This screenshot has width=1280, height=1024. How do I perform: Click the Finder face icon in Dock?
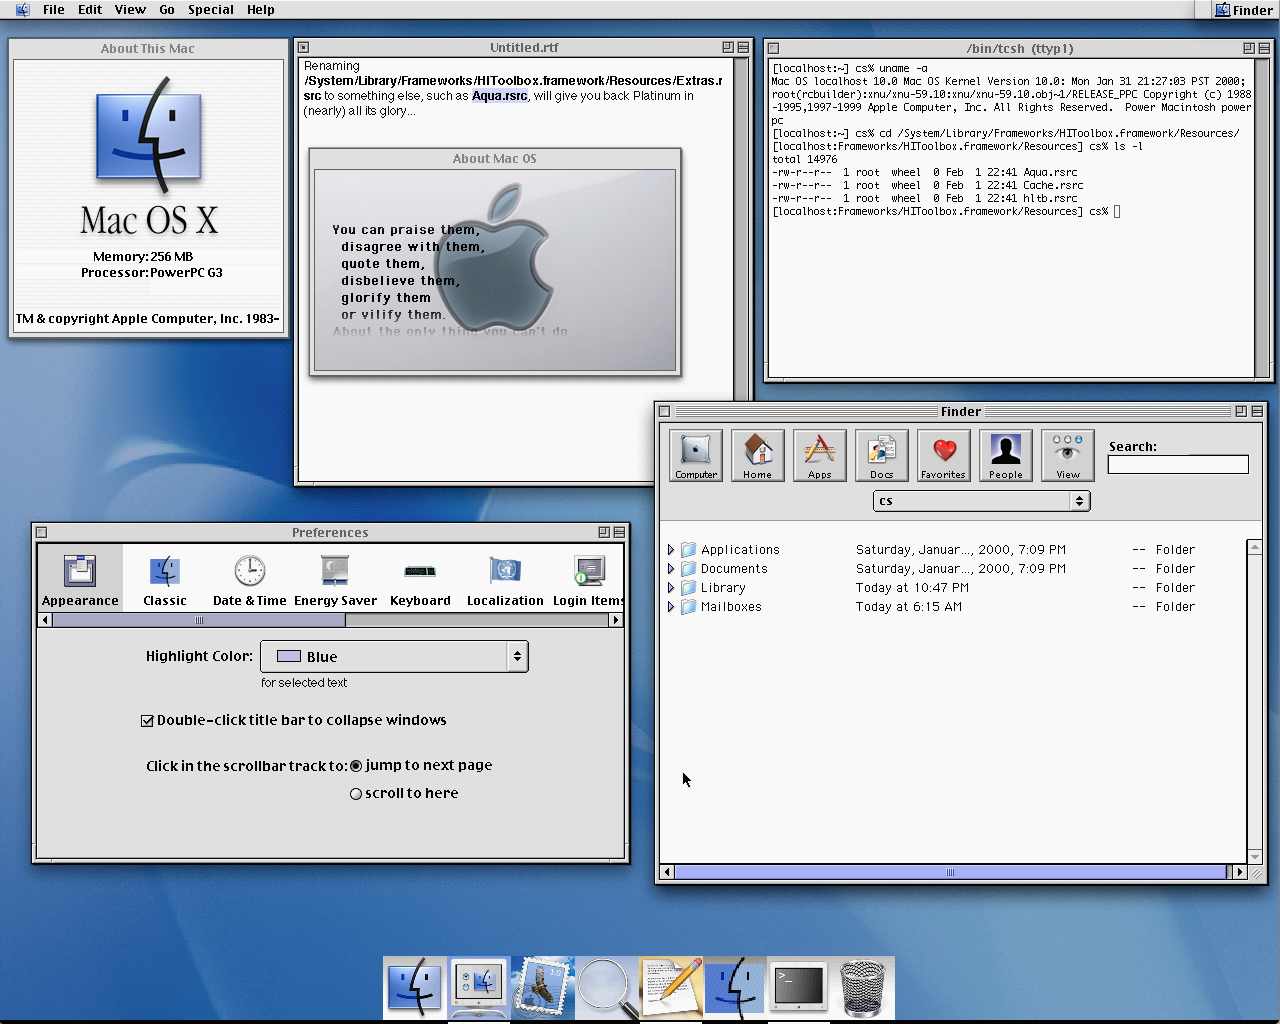414,987
